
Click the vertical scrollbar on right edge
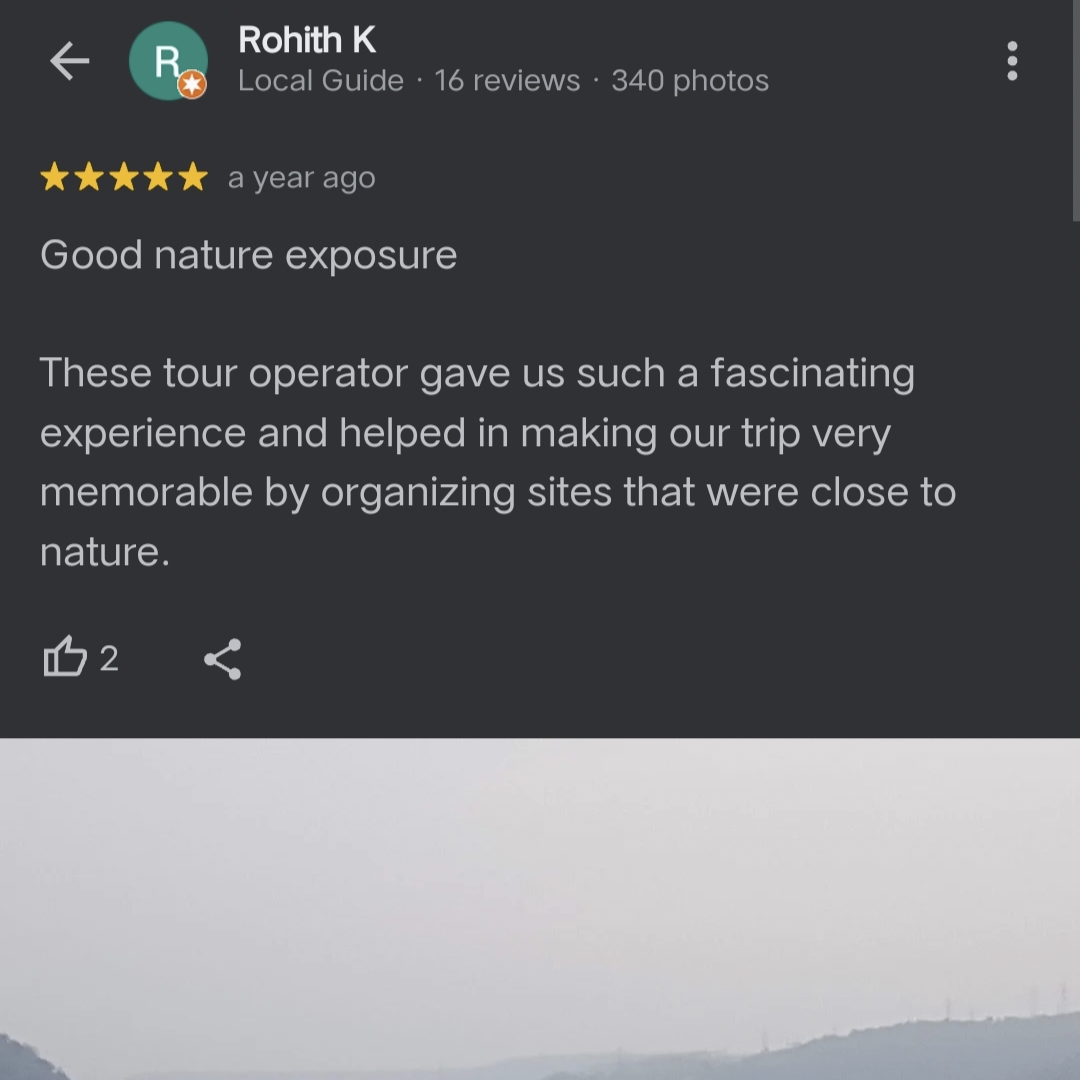[1076, 110]
